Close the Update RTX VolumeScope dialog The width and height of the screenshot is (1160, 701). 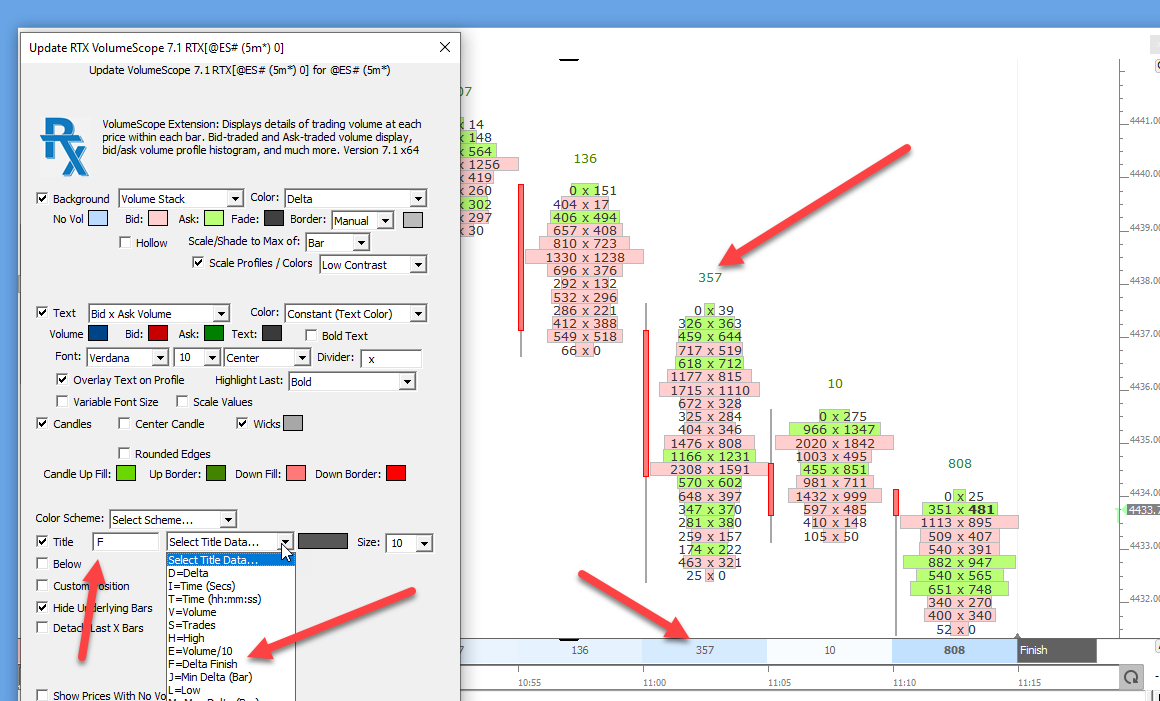(445, 47)
